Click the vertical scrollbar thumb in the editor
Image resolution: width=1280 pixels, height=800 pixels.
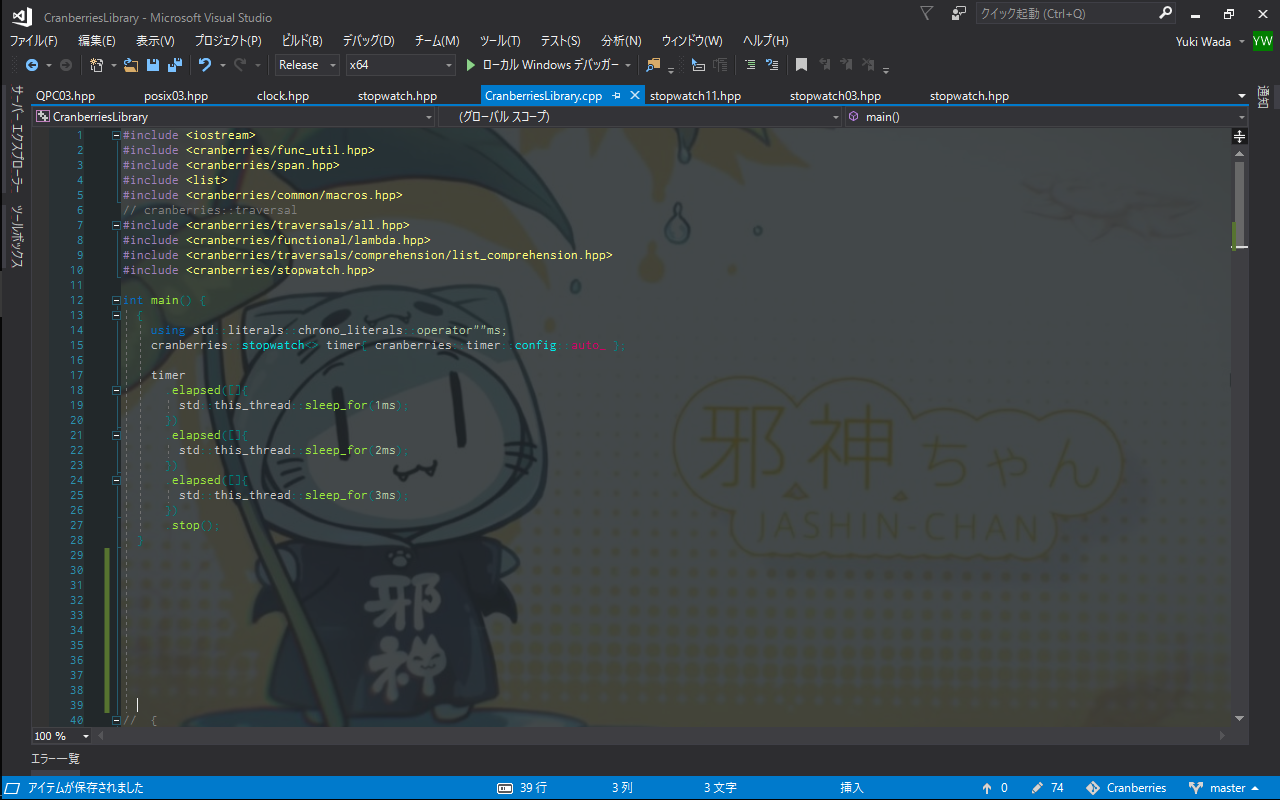(1240, 205)
